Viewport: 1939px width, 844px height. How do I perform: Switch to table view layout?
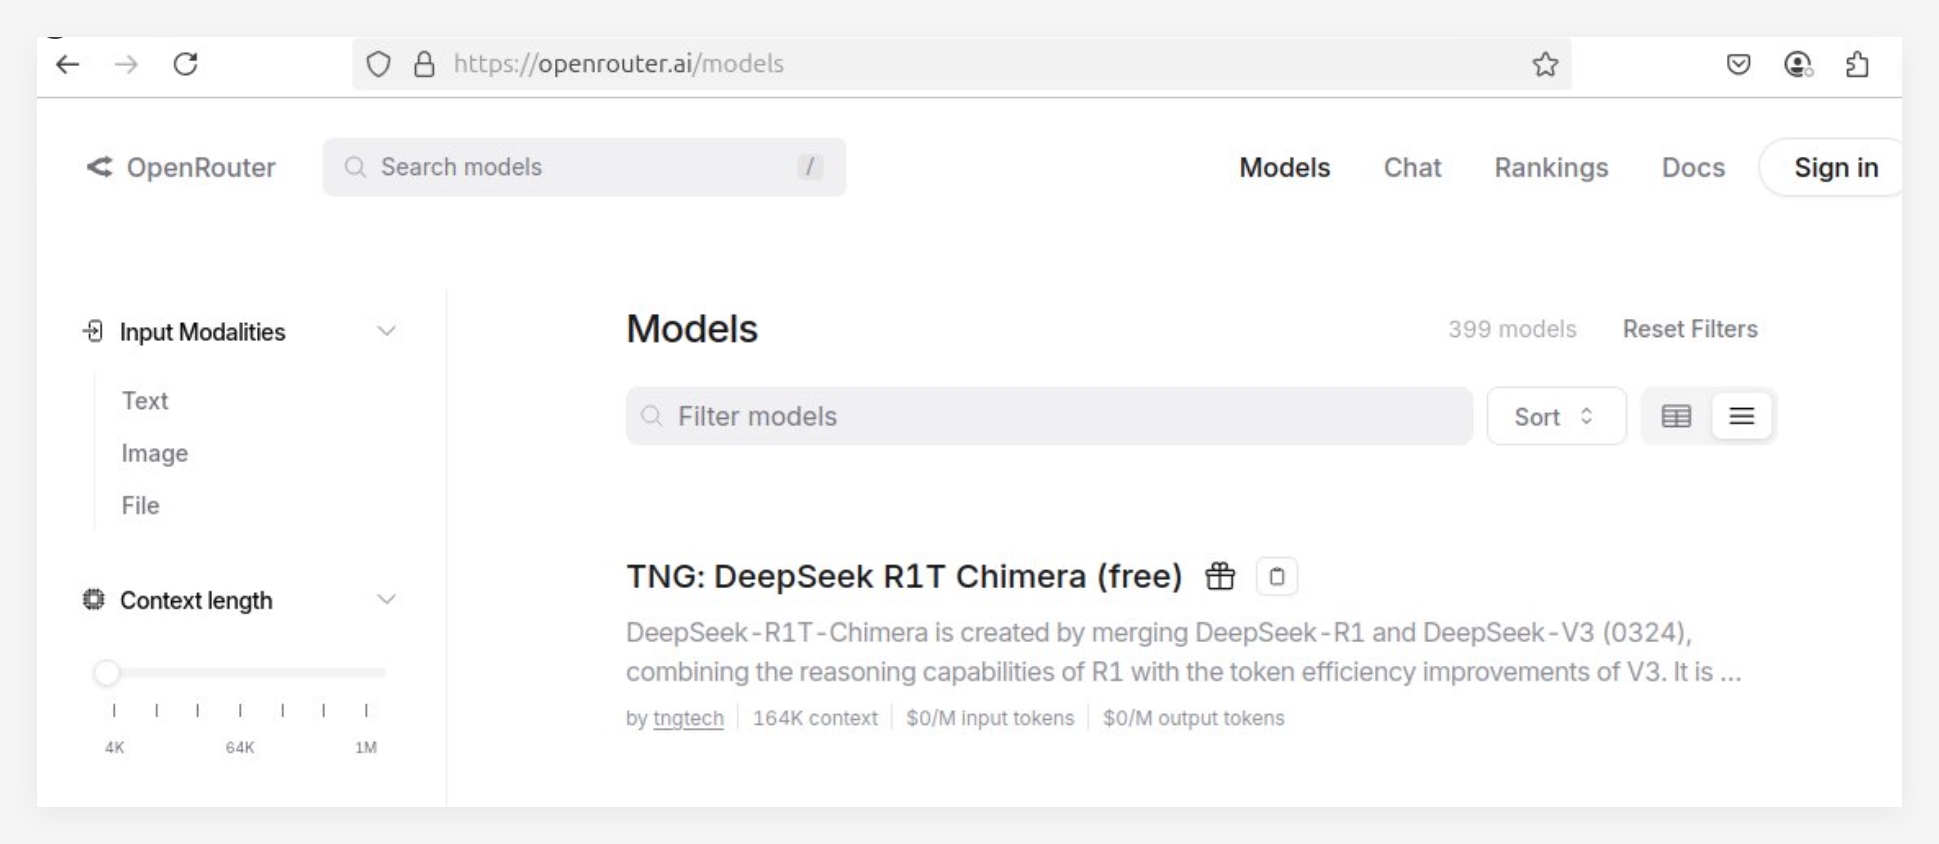click(x=1676, y=416)
